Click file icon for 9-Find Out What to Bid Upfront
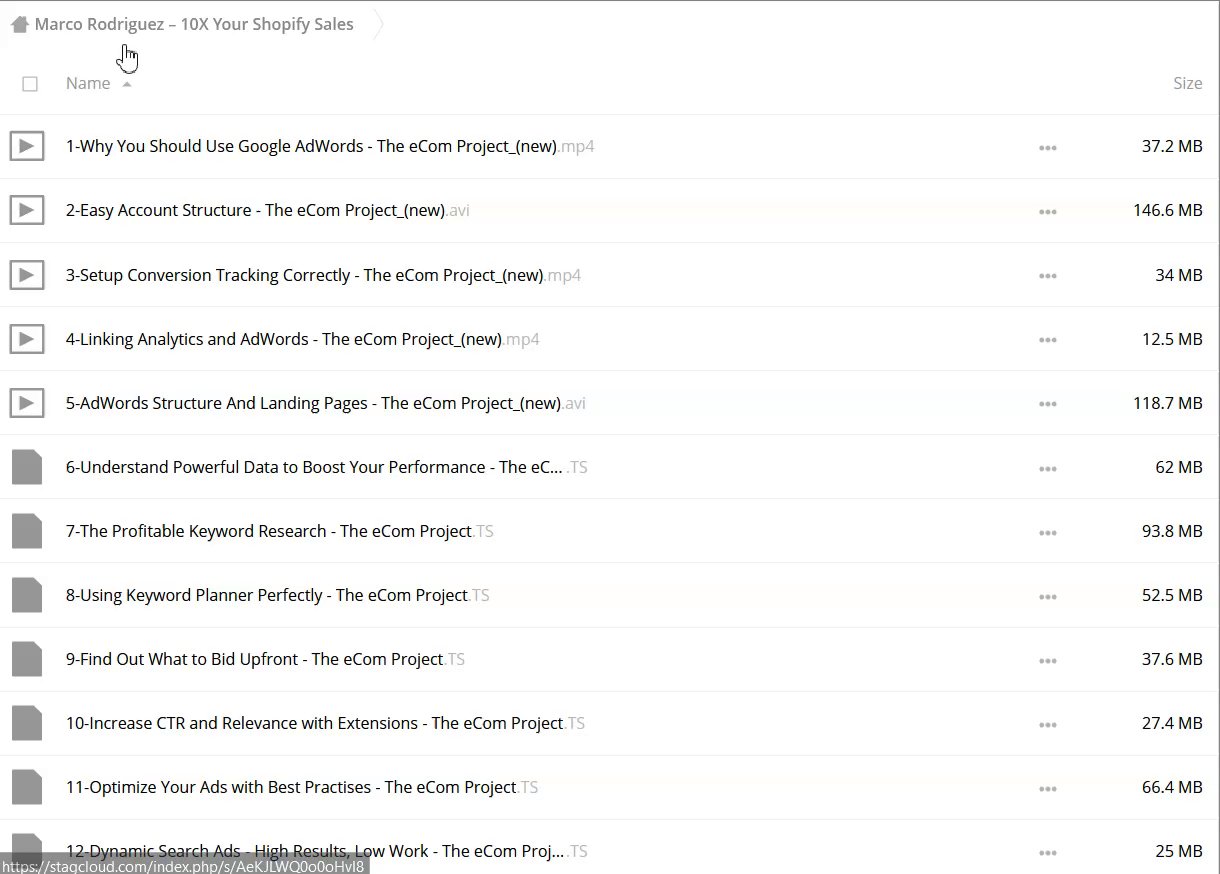 pyautogui.click(x=27, y=659)
